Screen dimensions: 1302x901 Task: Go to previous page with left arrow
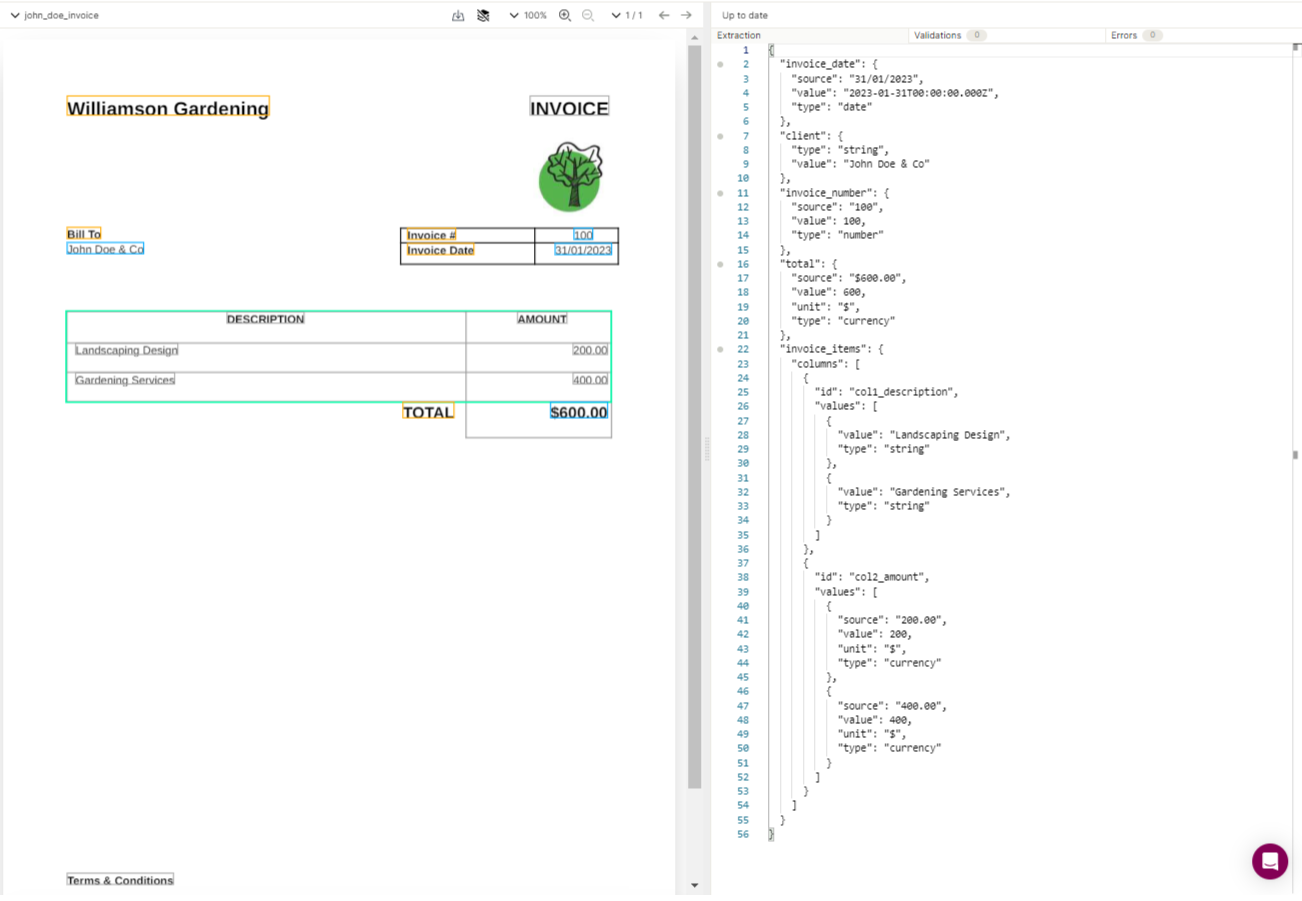(x=664, y=15)
